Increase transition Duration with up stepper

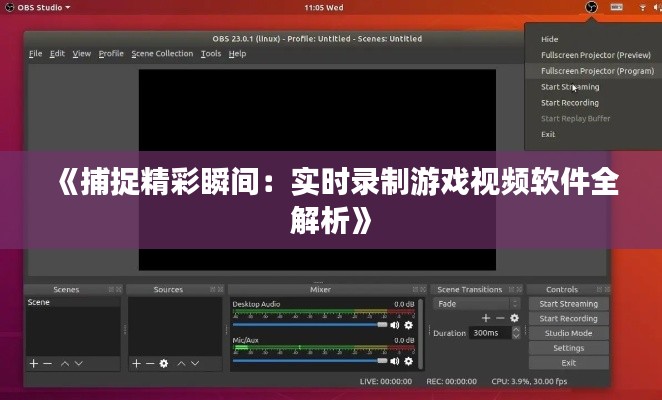[x=516, y=329]
